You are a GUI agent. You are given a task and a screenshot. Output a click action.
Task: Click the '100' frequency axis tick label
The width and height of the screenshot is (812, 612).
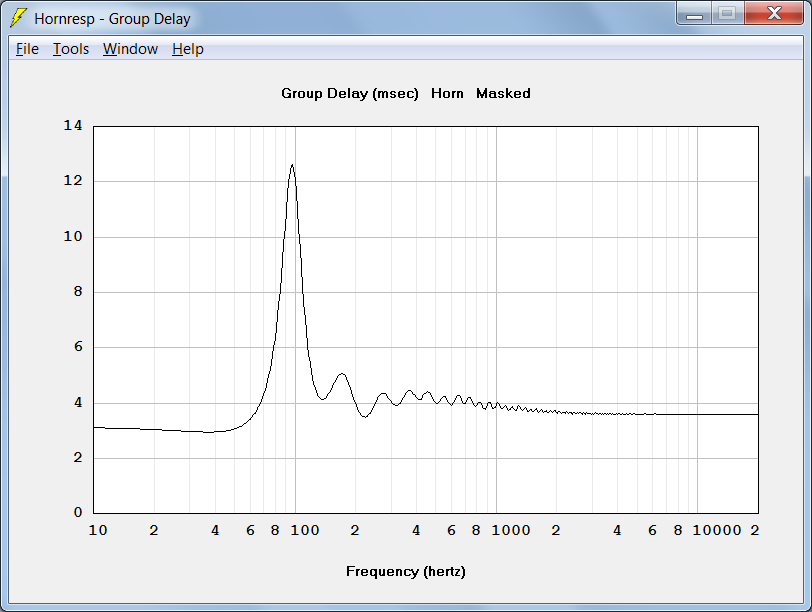click(x=304, y=530)
